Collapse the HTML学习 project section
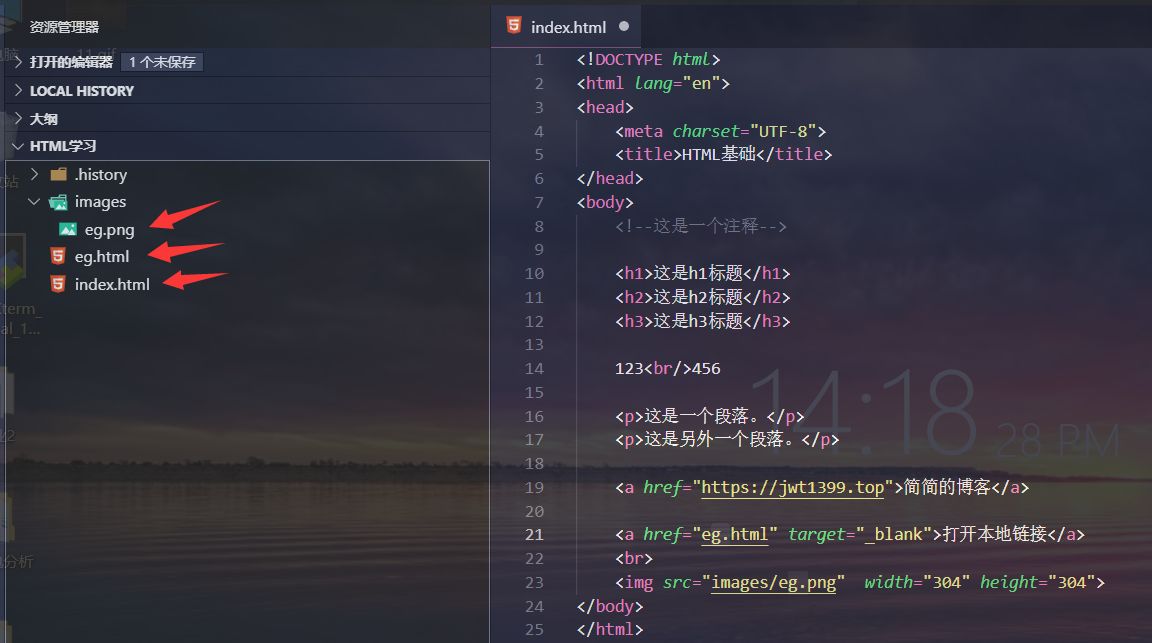The image size is (1152, 643). [x=18, y=146]
